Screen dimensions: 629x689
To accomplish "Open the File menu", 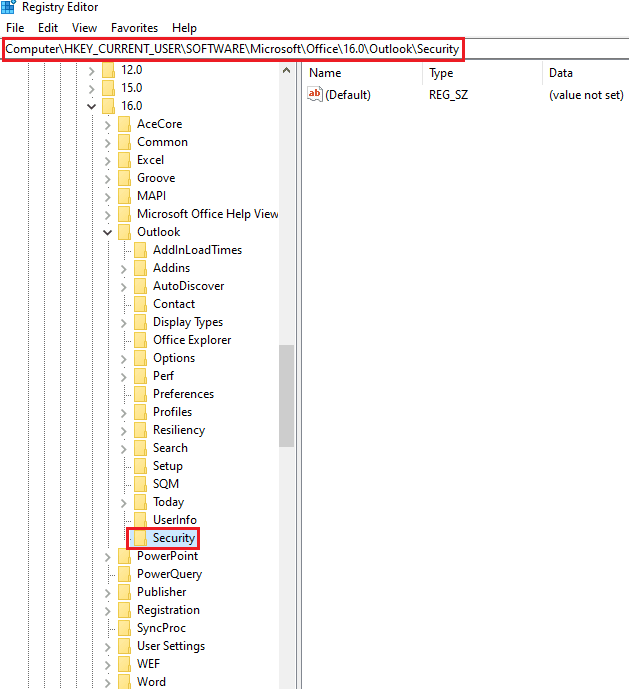I will [15, 28].
